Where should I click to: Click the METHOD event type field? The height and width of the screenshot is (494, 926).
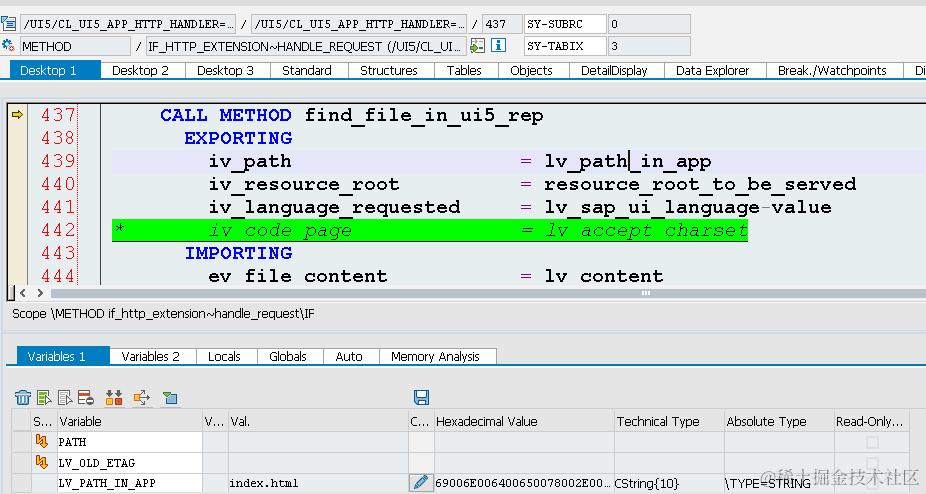point(75,46)
